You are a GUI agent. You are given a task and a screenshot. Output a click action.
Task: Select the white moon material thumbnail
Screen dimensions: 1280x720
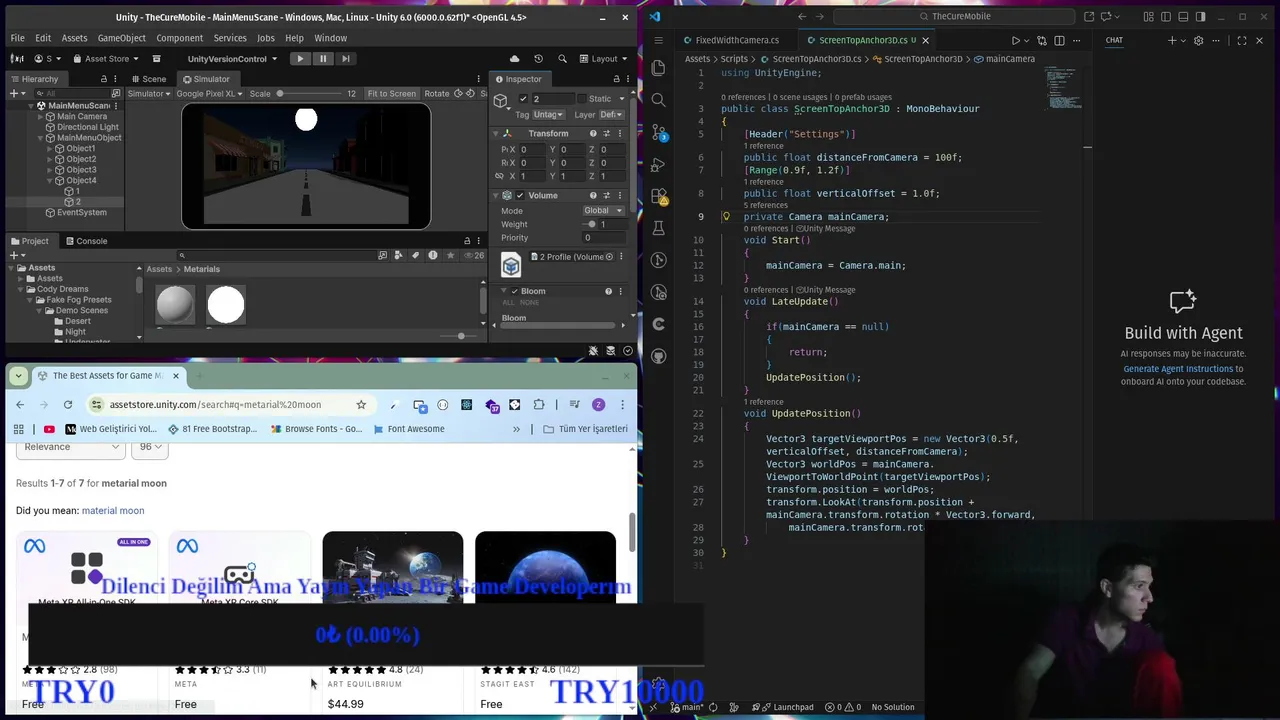(x=226, y=305)
